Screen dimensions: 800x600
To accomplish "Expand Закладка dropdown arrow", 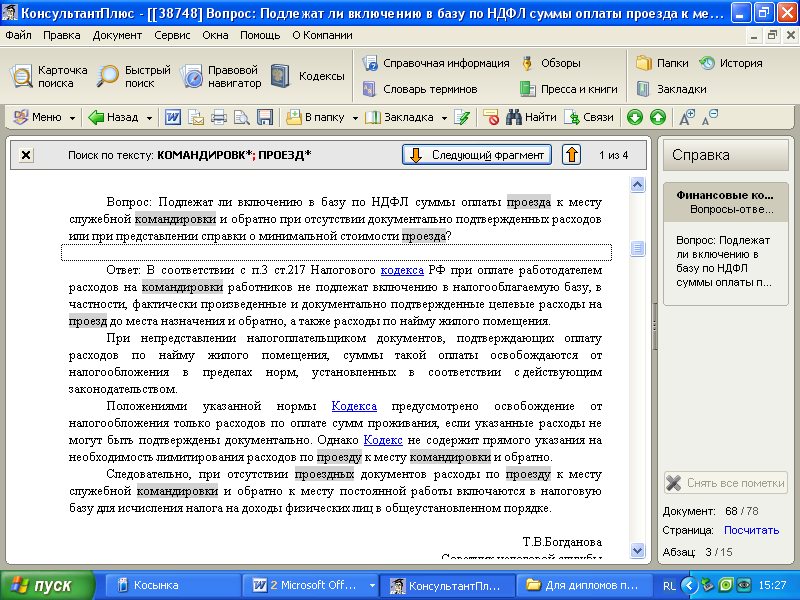I will (444, 118).
